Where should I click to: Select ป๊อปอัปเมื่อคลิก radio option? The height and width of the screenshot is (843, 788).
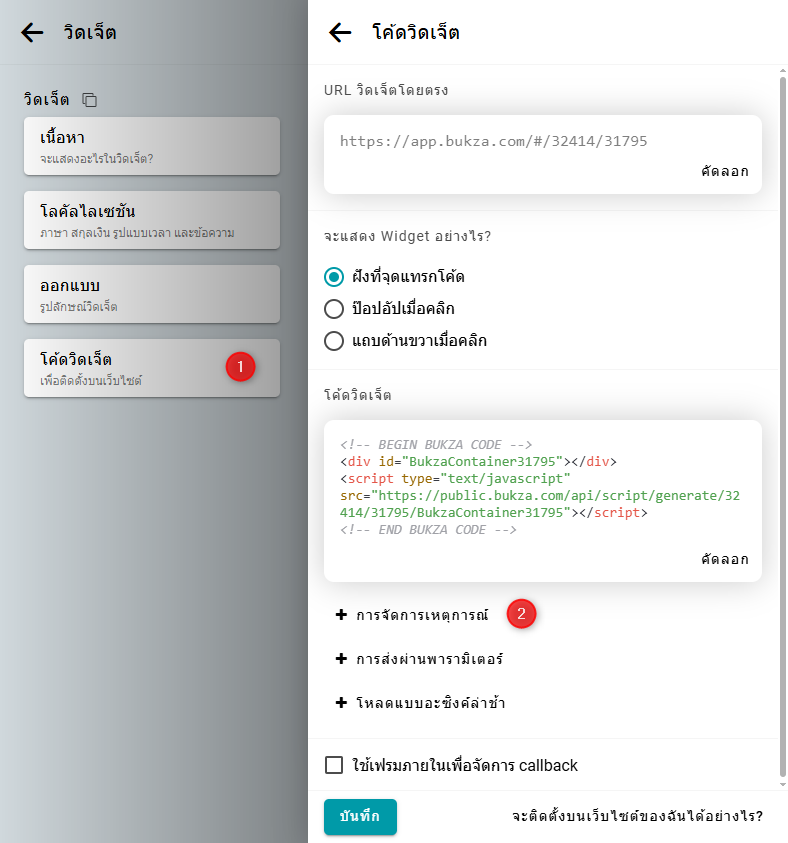(x=335, y=308)
